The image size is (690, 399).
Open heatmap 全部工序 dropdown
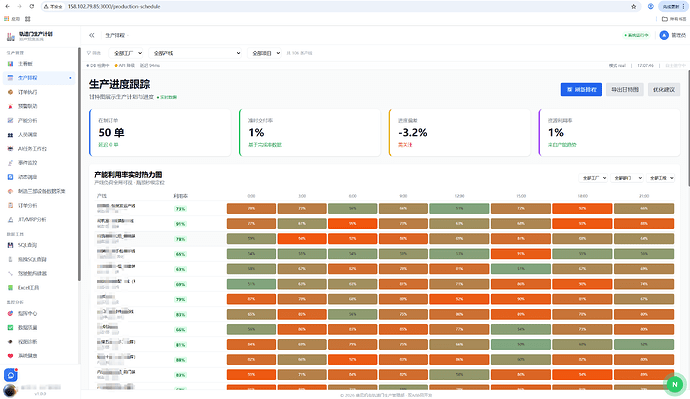tap(661, 178)
